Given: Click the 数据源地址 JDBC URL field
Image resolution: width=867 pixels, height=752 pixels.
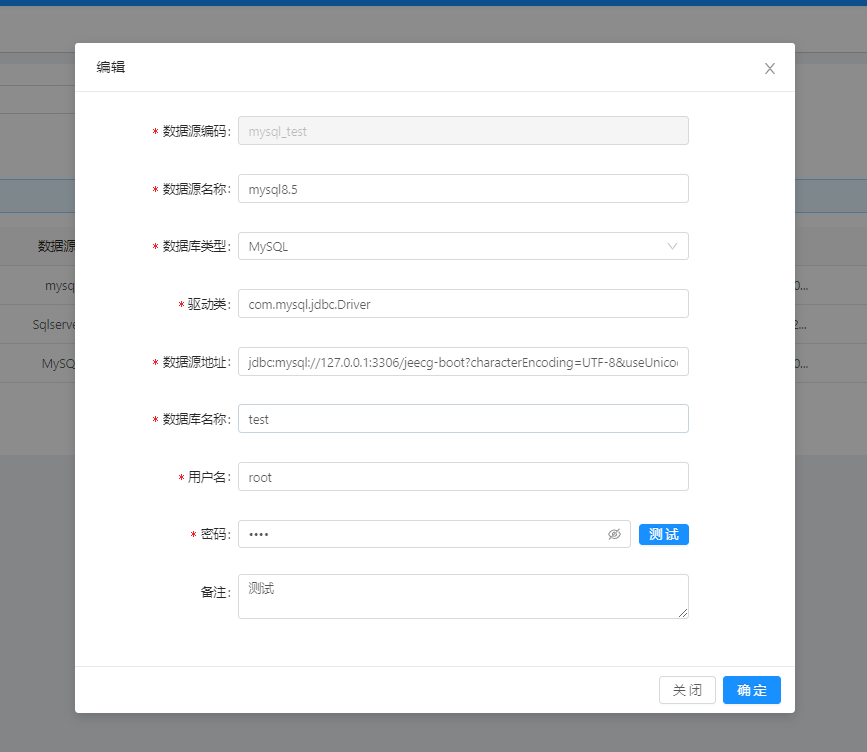Looking at the screenshot, I should (x=462, y=362).
